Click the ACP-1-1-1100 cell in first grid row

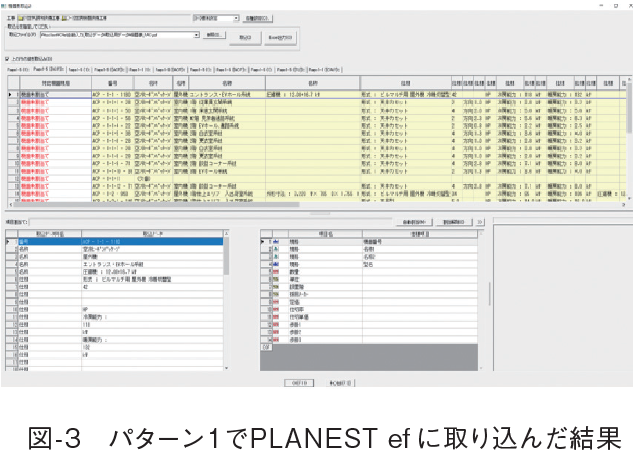113,94
